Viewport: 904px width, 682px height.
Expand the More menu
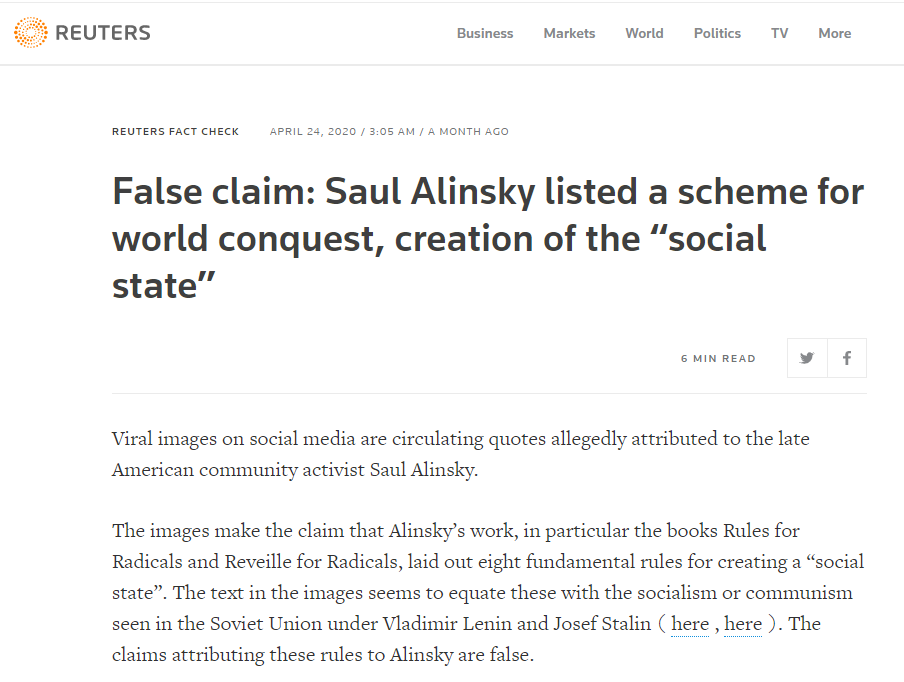[x=834, y=33]
